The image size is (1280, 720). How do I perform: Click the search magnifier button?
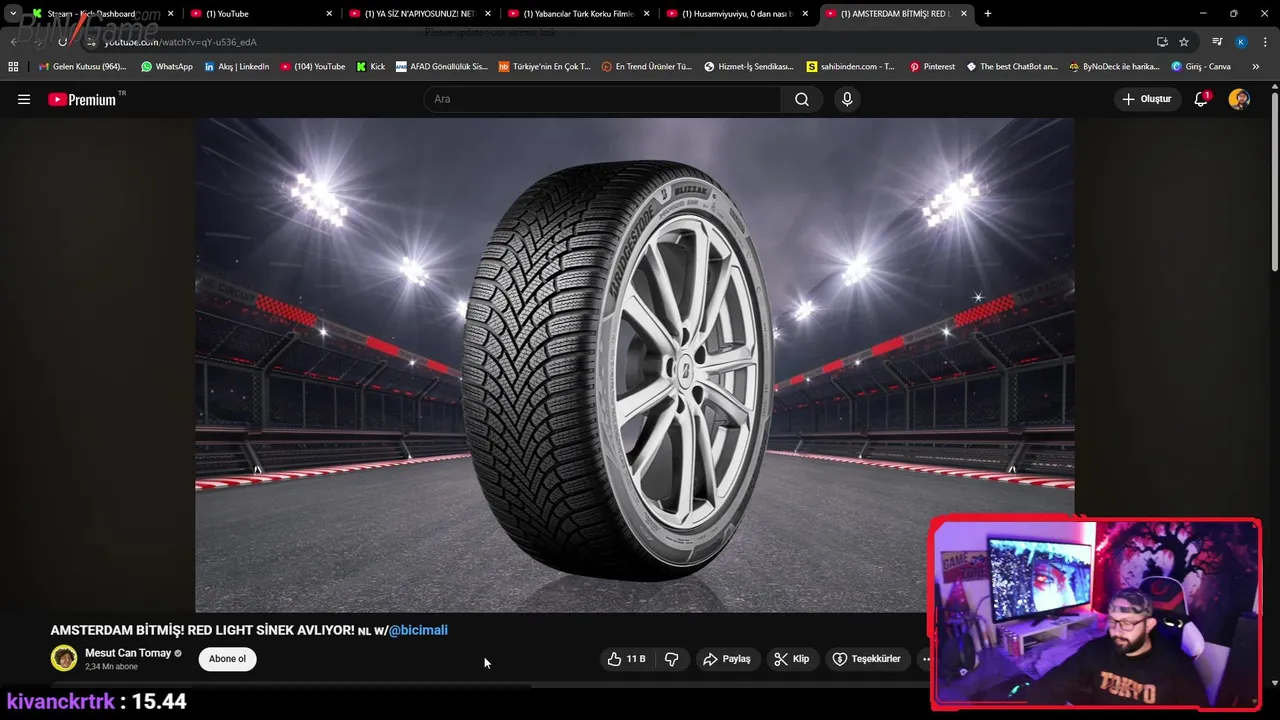802,99
